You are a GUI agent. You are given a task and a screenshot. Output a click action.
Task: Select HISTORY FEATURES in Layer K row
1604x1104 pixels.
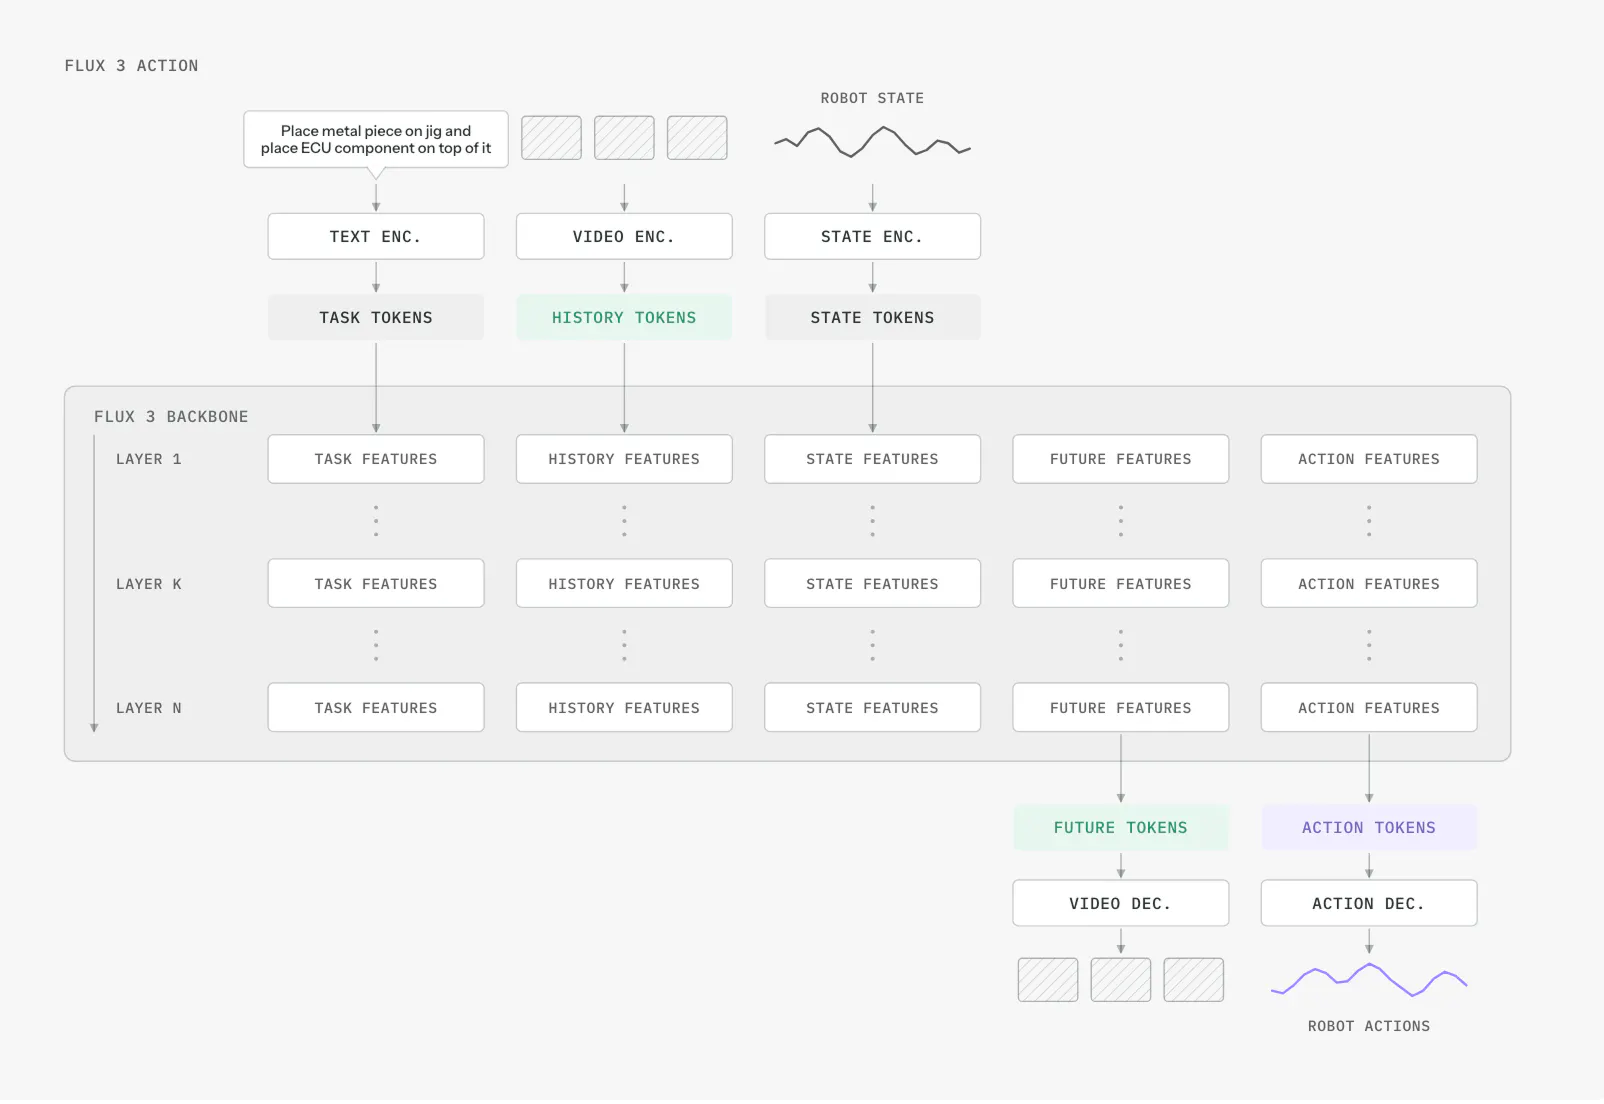tap(624, 584)
